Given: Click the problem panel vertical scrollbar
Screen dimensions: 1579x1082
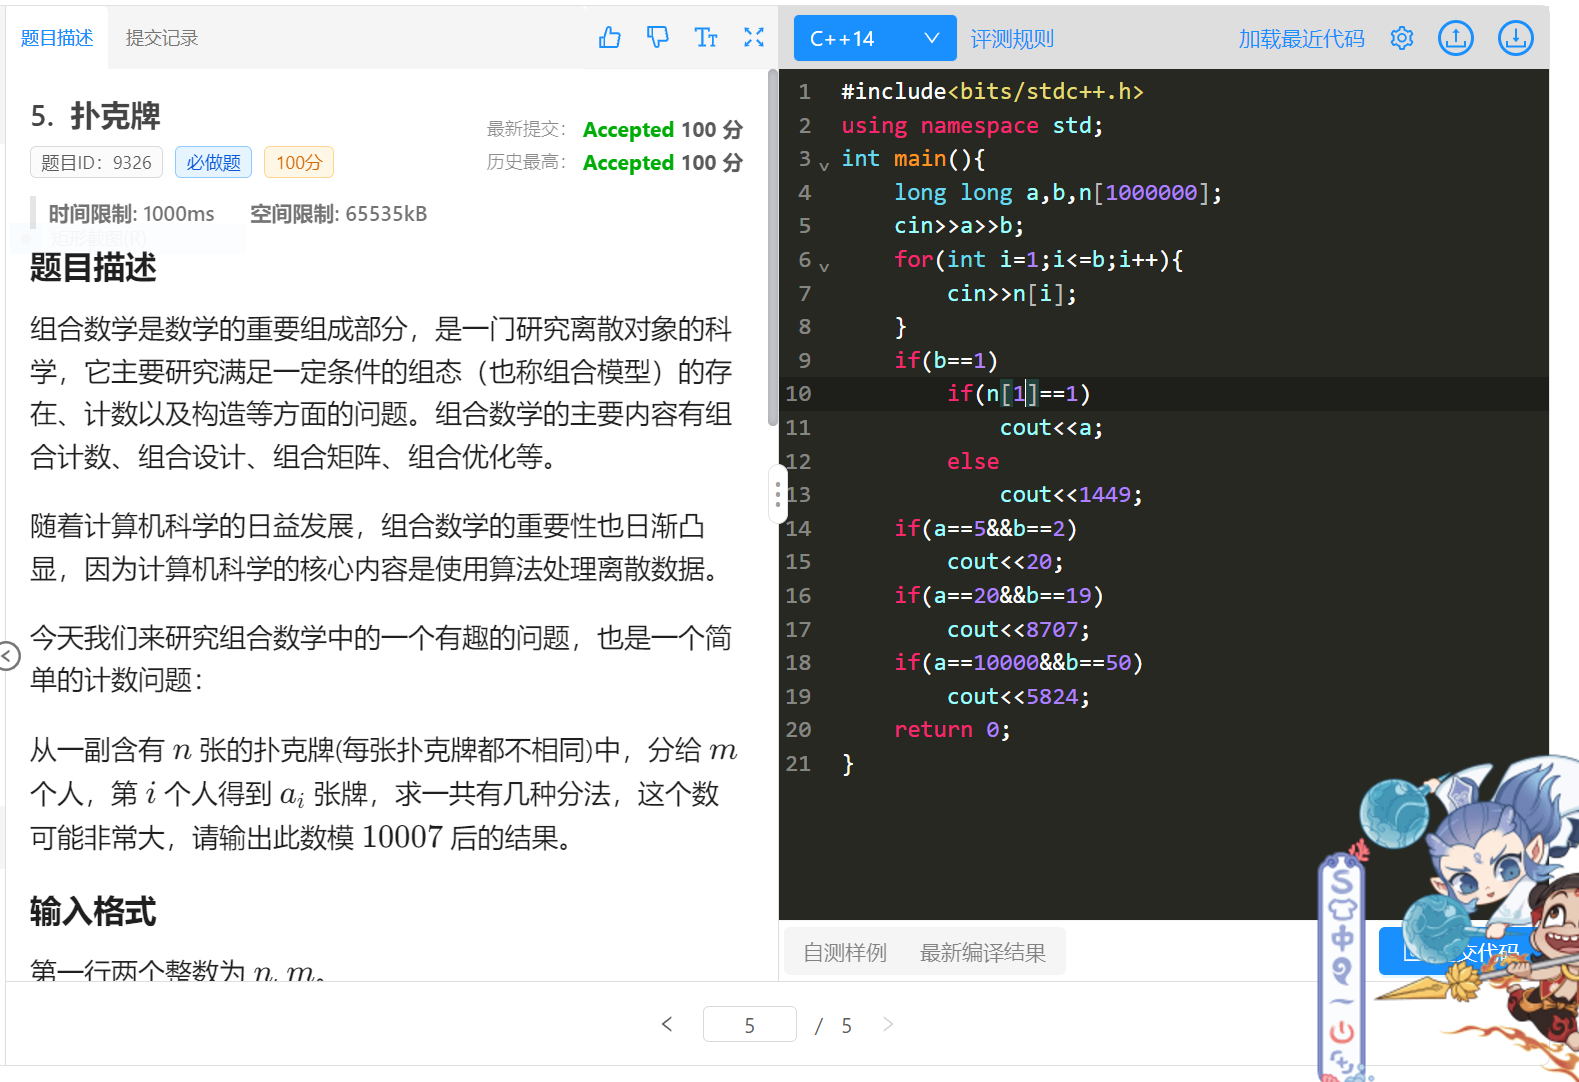Looking at the screenshot, I should pyautogui.click(x=772, y=248).
